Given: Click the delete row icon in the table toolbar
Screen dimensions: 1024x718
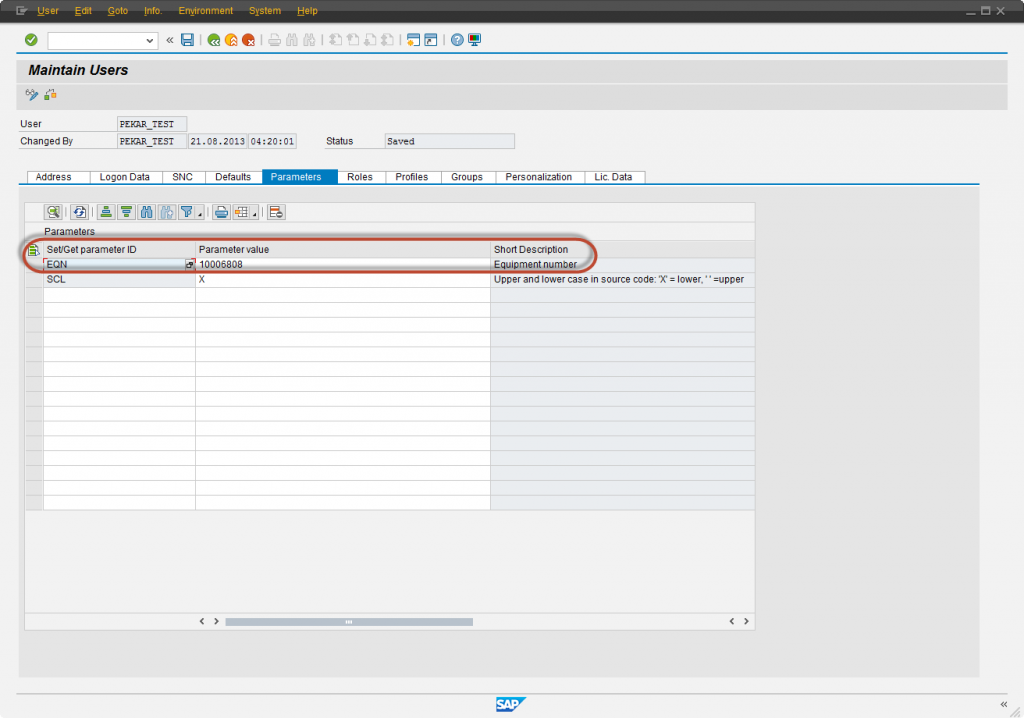Looking at the screenshot, I should click(276, 212).
